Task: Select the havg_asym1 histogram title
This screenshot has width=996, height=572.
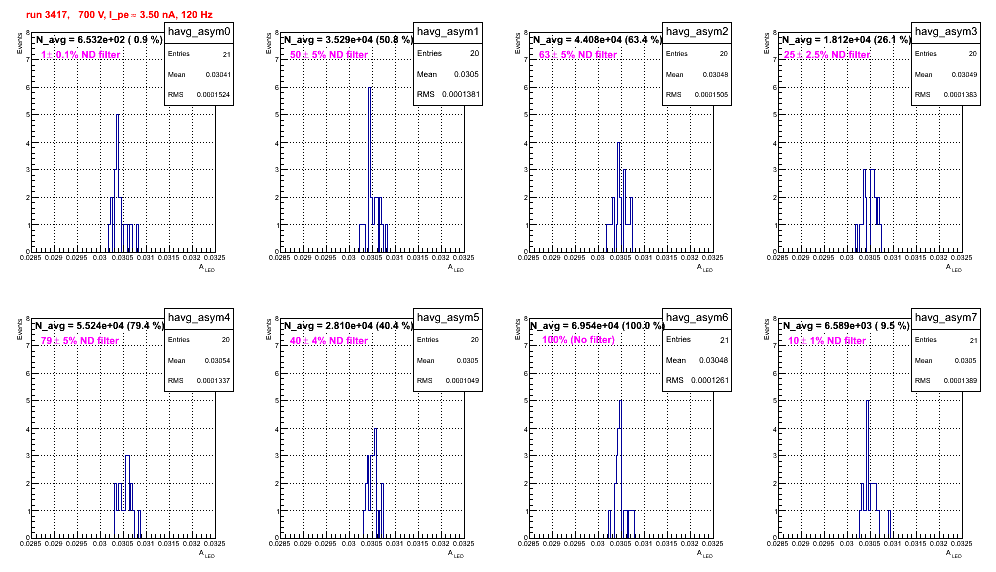Action: coord(448,32)
